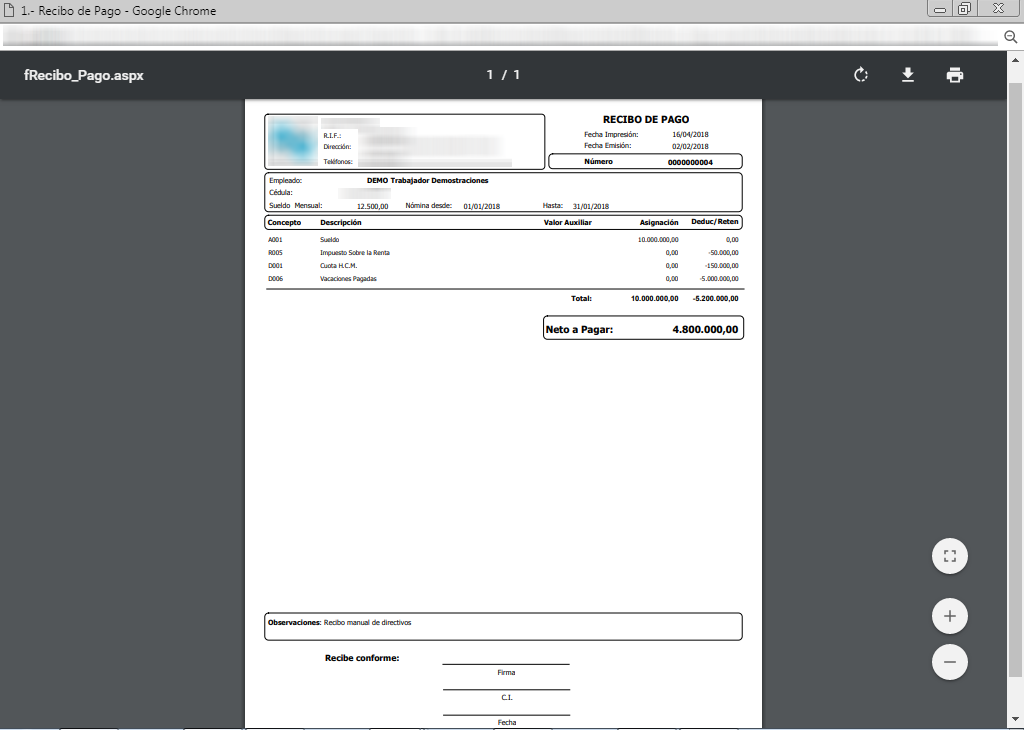The width and height of the screenshot is (1024, 730).
Task: Click Impuesto Sobre la Renta description
Action: pyautogui.click(x=355, y=253)
